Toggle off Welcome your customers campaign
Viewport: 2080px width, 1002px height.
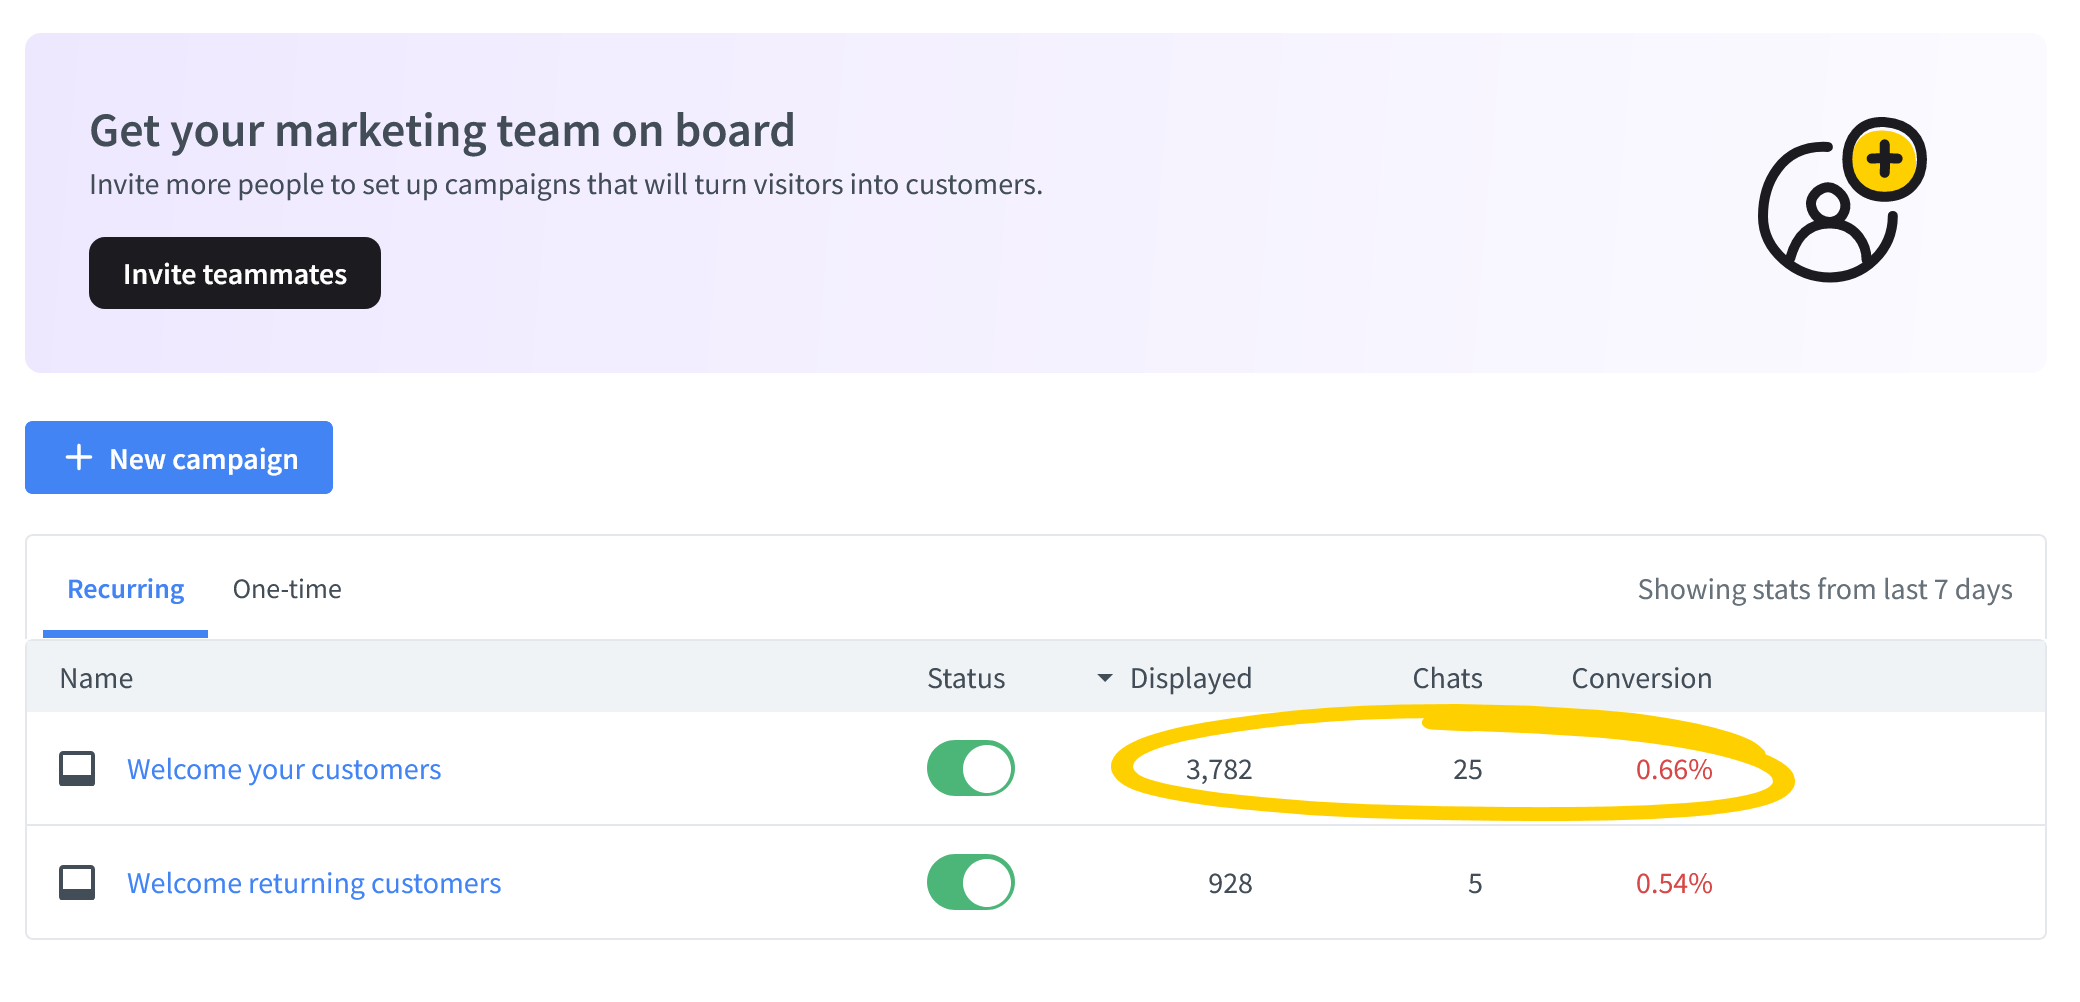tap(970, 769)
